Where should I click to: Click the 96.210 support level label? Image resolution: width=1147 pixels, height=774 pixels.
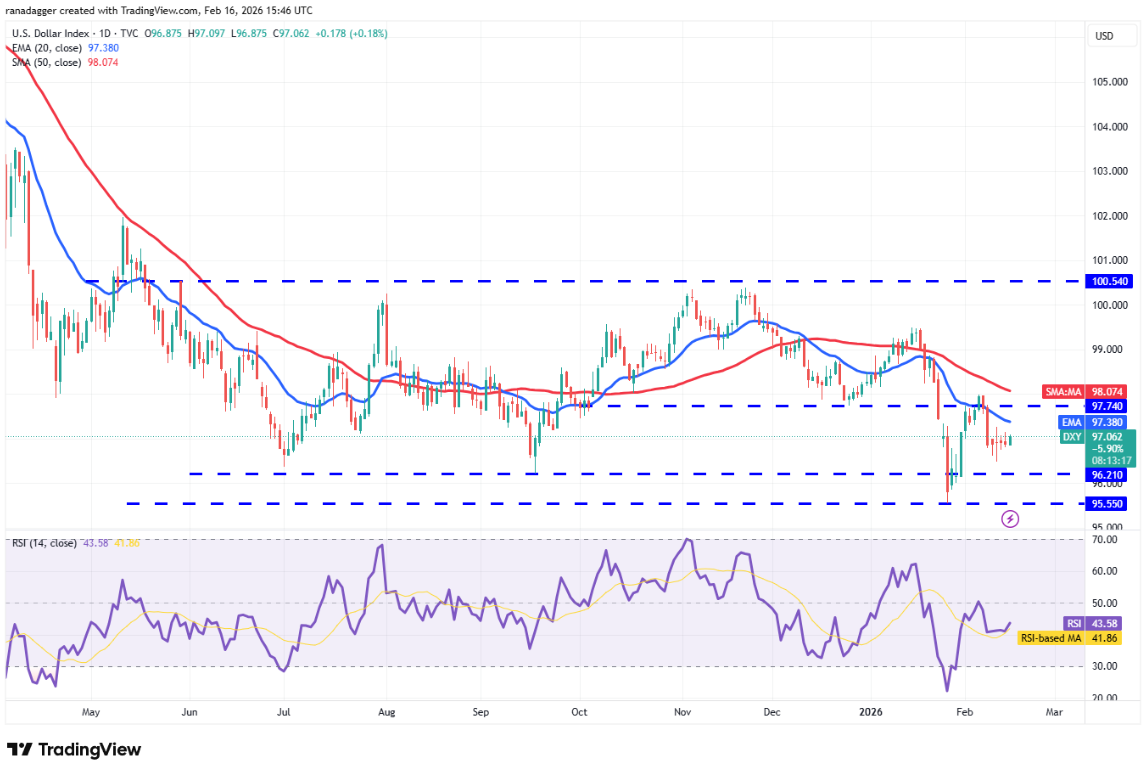[x=1109, y=474]
